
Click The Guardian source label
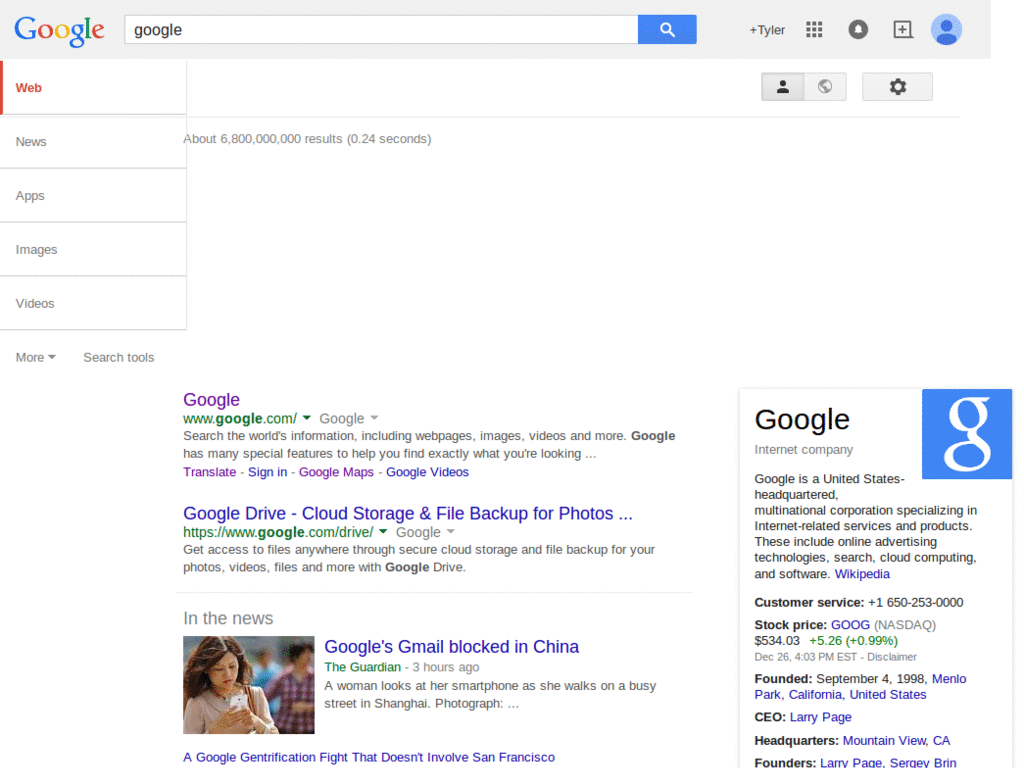362,667
